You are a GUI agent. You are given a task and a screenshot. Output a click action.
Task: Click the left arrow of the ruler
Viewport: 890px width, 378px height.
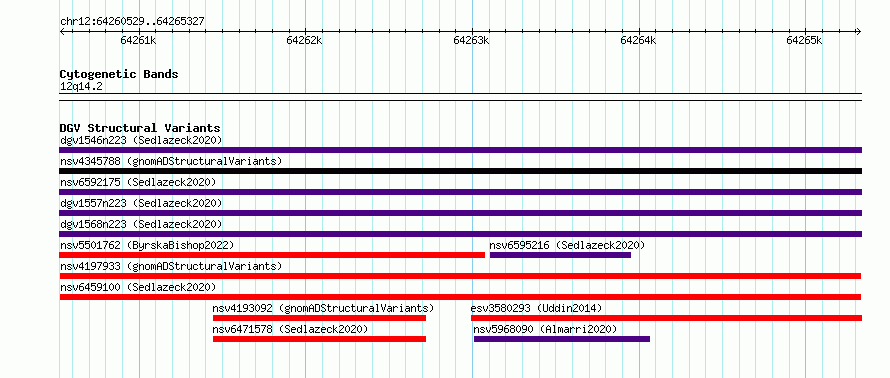tap(62, 31)
